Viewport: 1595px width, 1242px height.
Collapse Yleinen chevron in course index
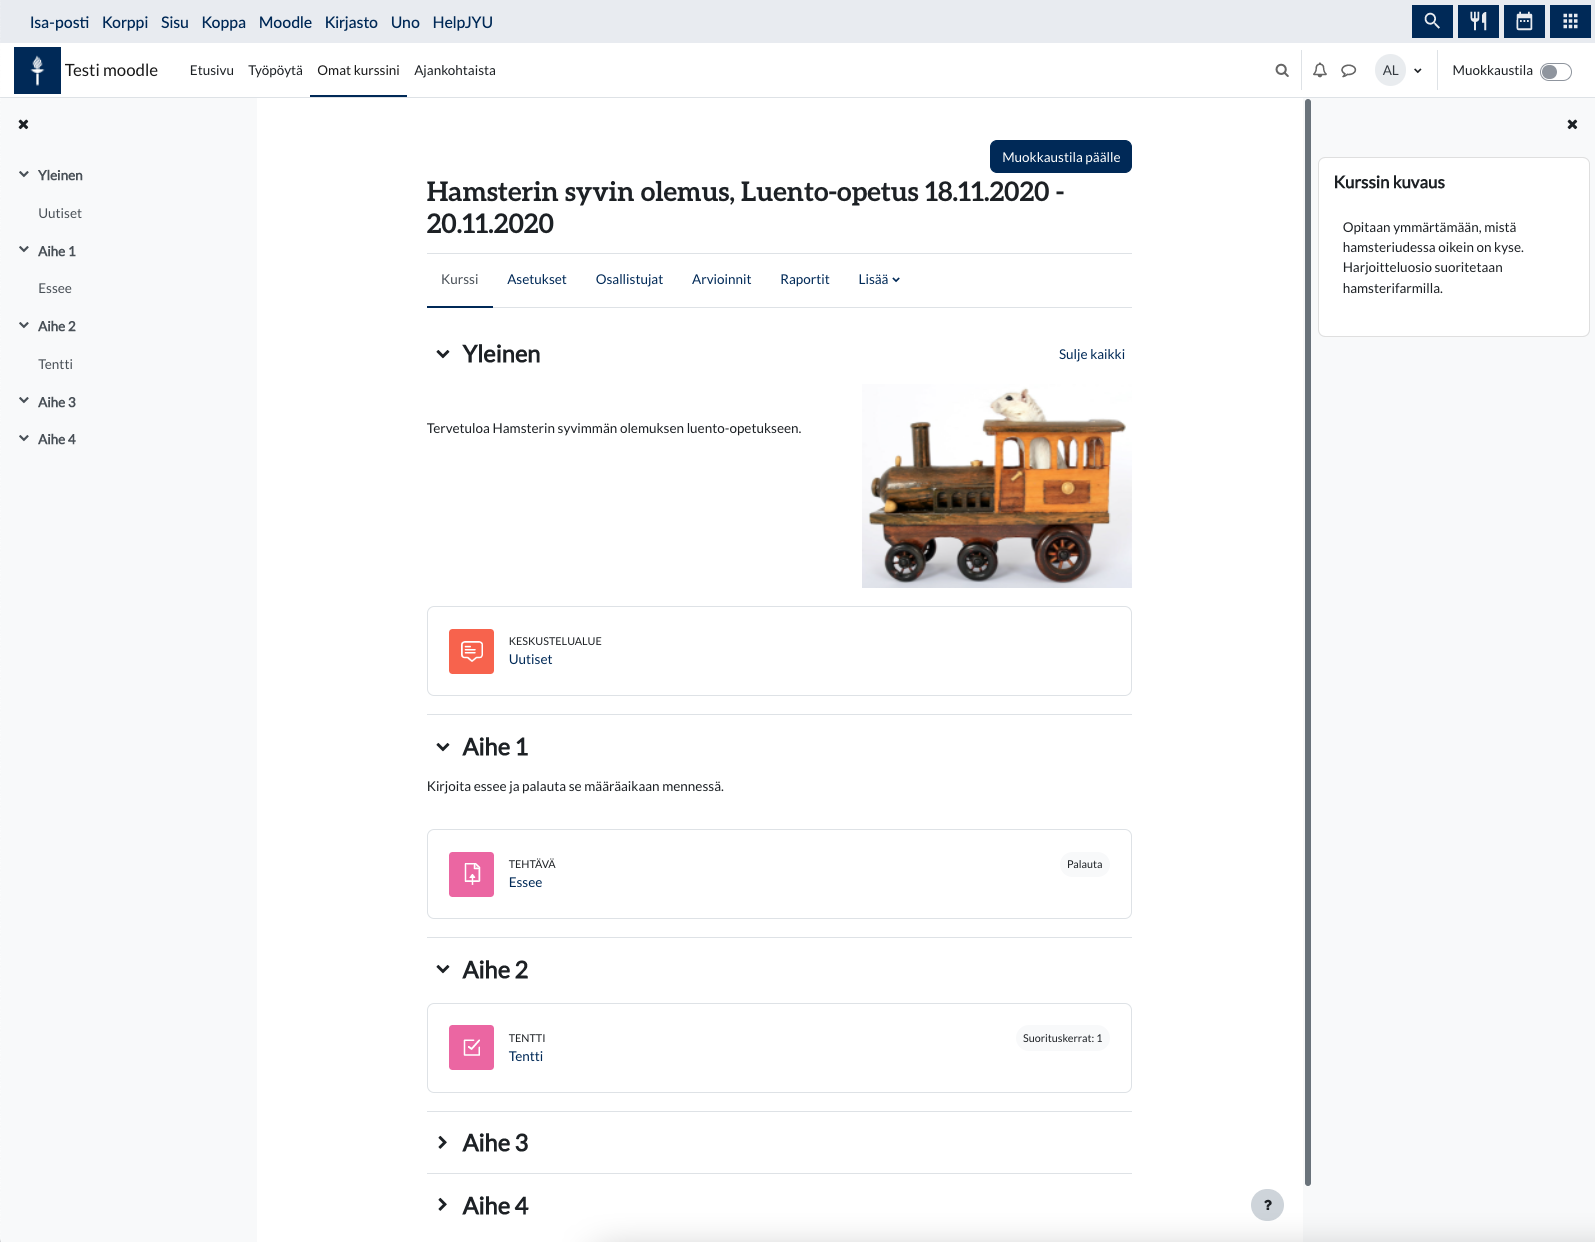tap(23, 175)
